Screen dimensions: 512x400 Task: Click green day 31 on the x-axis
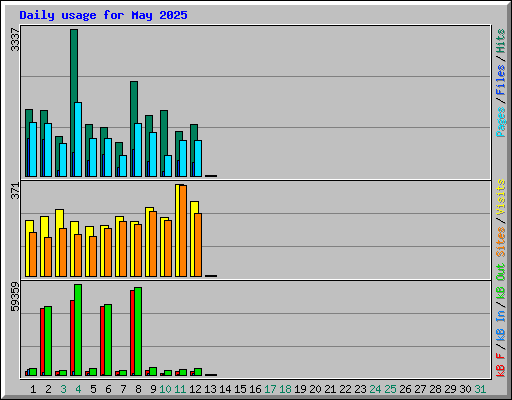point(480,389)
